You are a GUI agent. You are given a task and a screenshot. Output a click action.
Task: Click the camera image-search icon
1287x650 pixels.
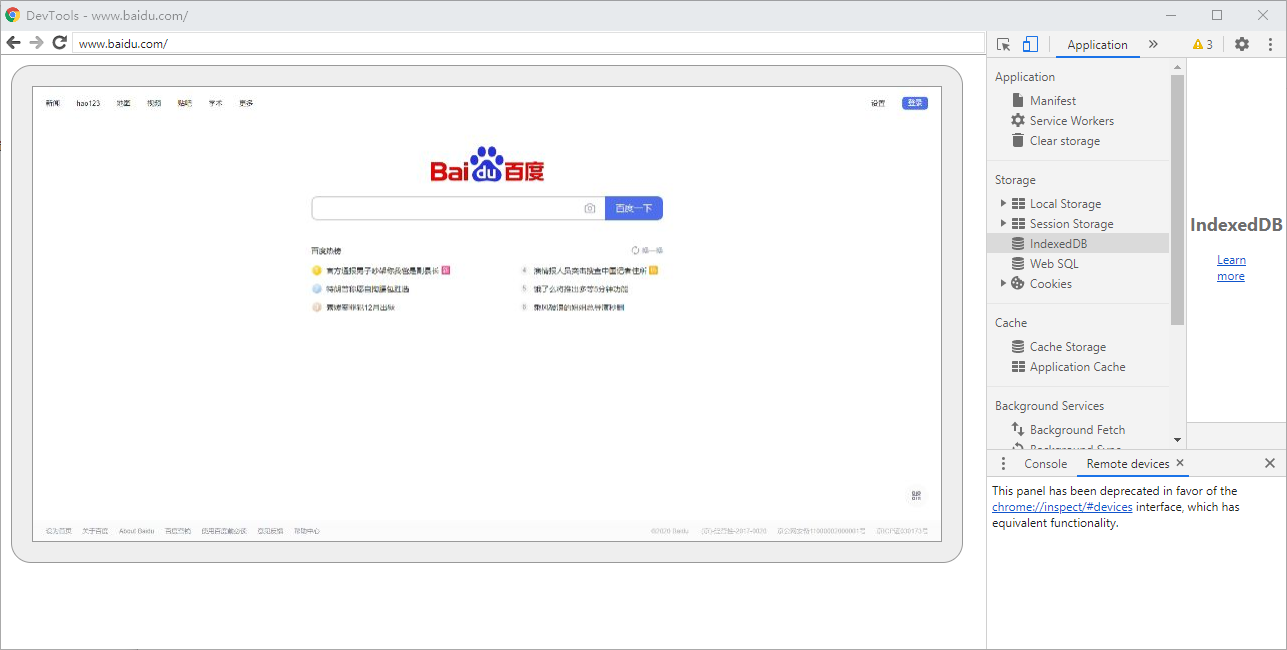tap(590, 208)
